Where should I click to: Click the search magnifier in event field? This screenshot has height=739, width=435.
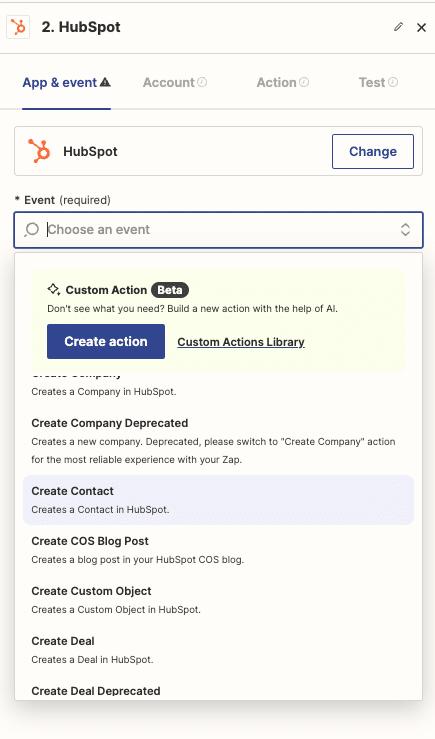[x=32, y=230]
